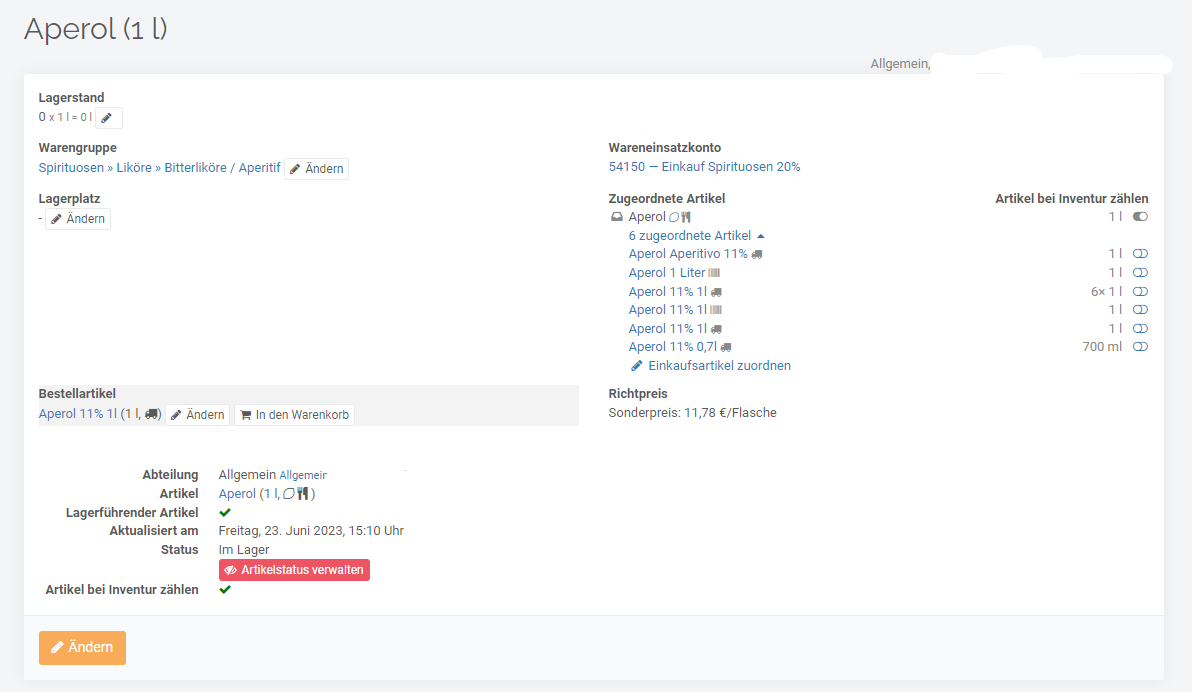
Task: Click the orange Ändern button
Action: [x=82, y=648]
